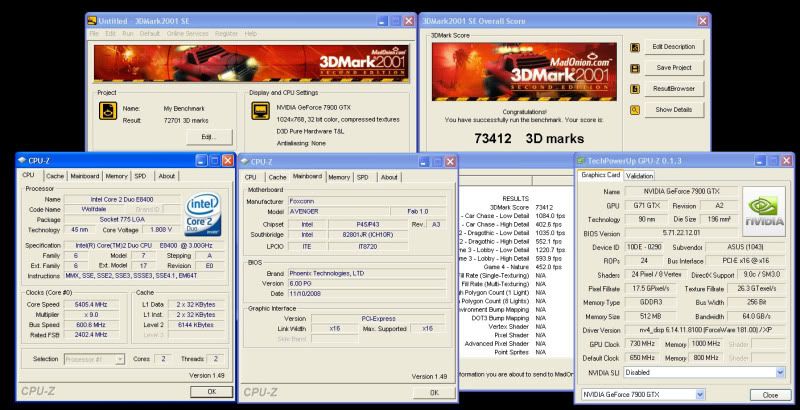Click the GPU-Z title bar icon
This screenshot has width=800, height=410.
click(581, 161)
